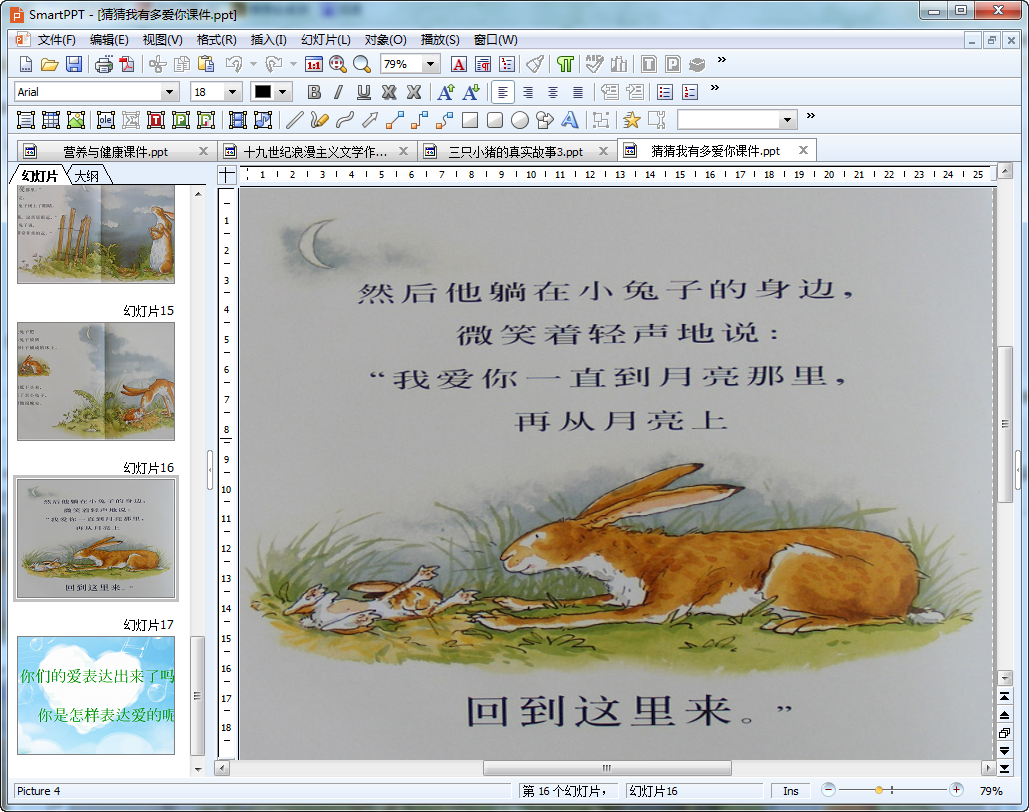This screenshot has width=1029, height=812.
Task: Switch to 营养与健康课件.ppt tab
Action: 116,152
